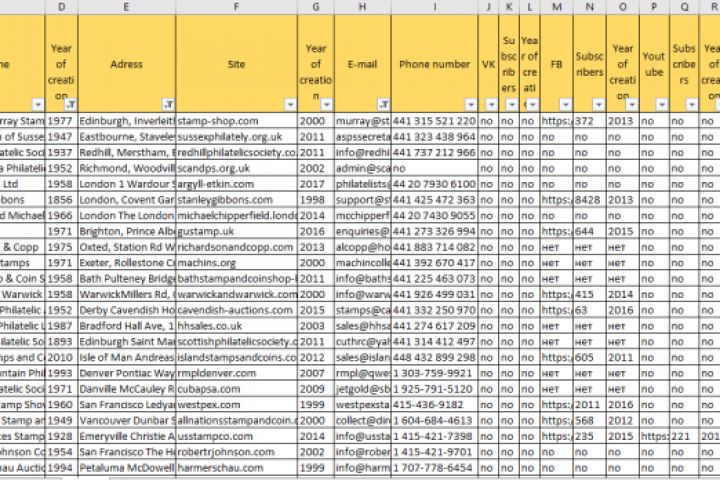Open filter dropdown in column D header

click(x=70, y=105)
